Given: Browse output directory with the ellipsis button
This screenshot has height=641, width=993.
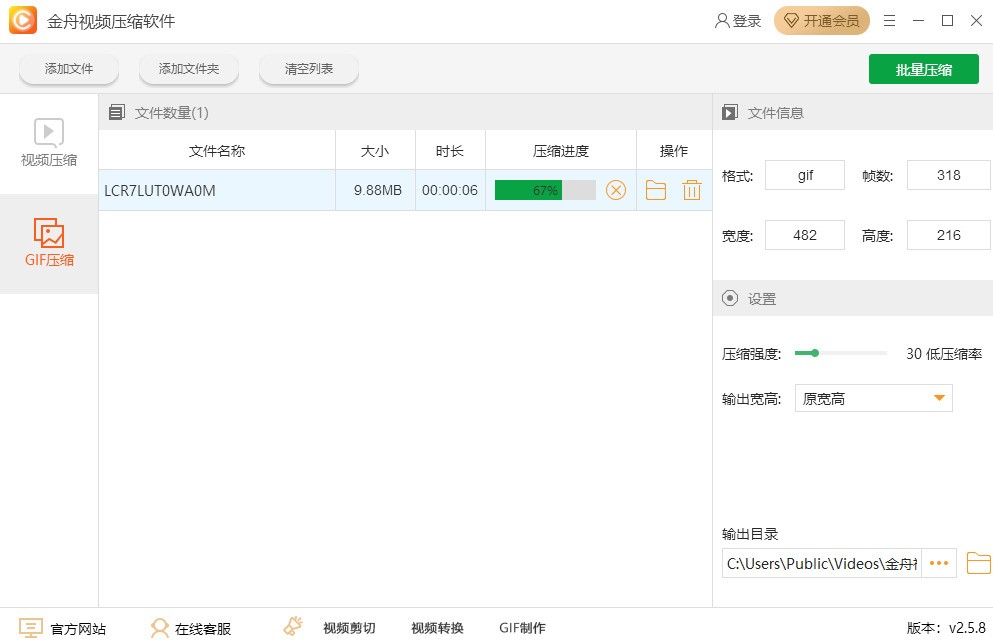Looking at the screenshot, I should click(939, 563).
